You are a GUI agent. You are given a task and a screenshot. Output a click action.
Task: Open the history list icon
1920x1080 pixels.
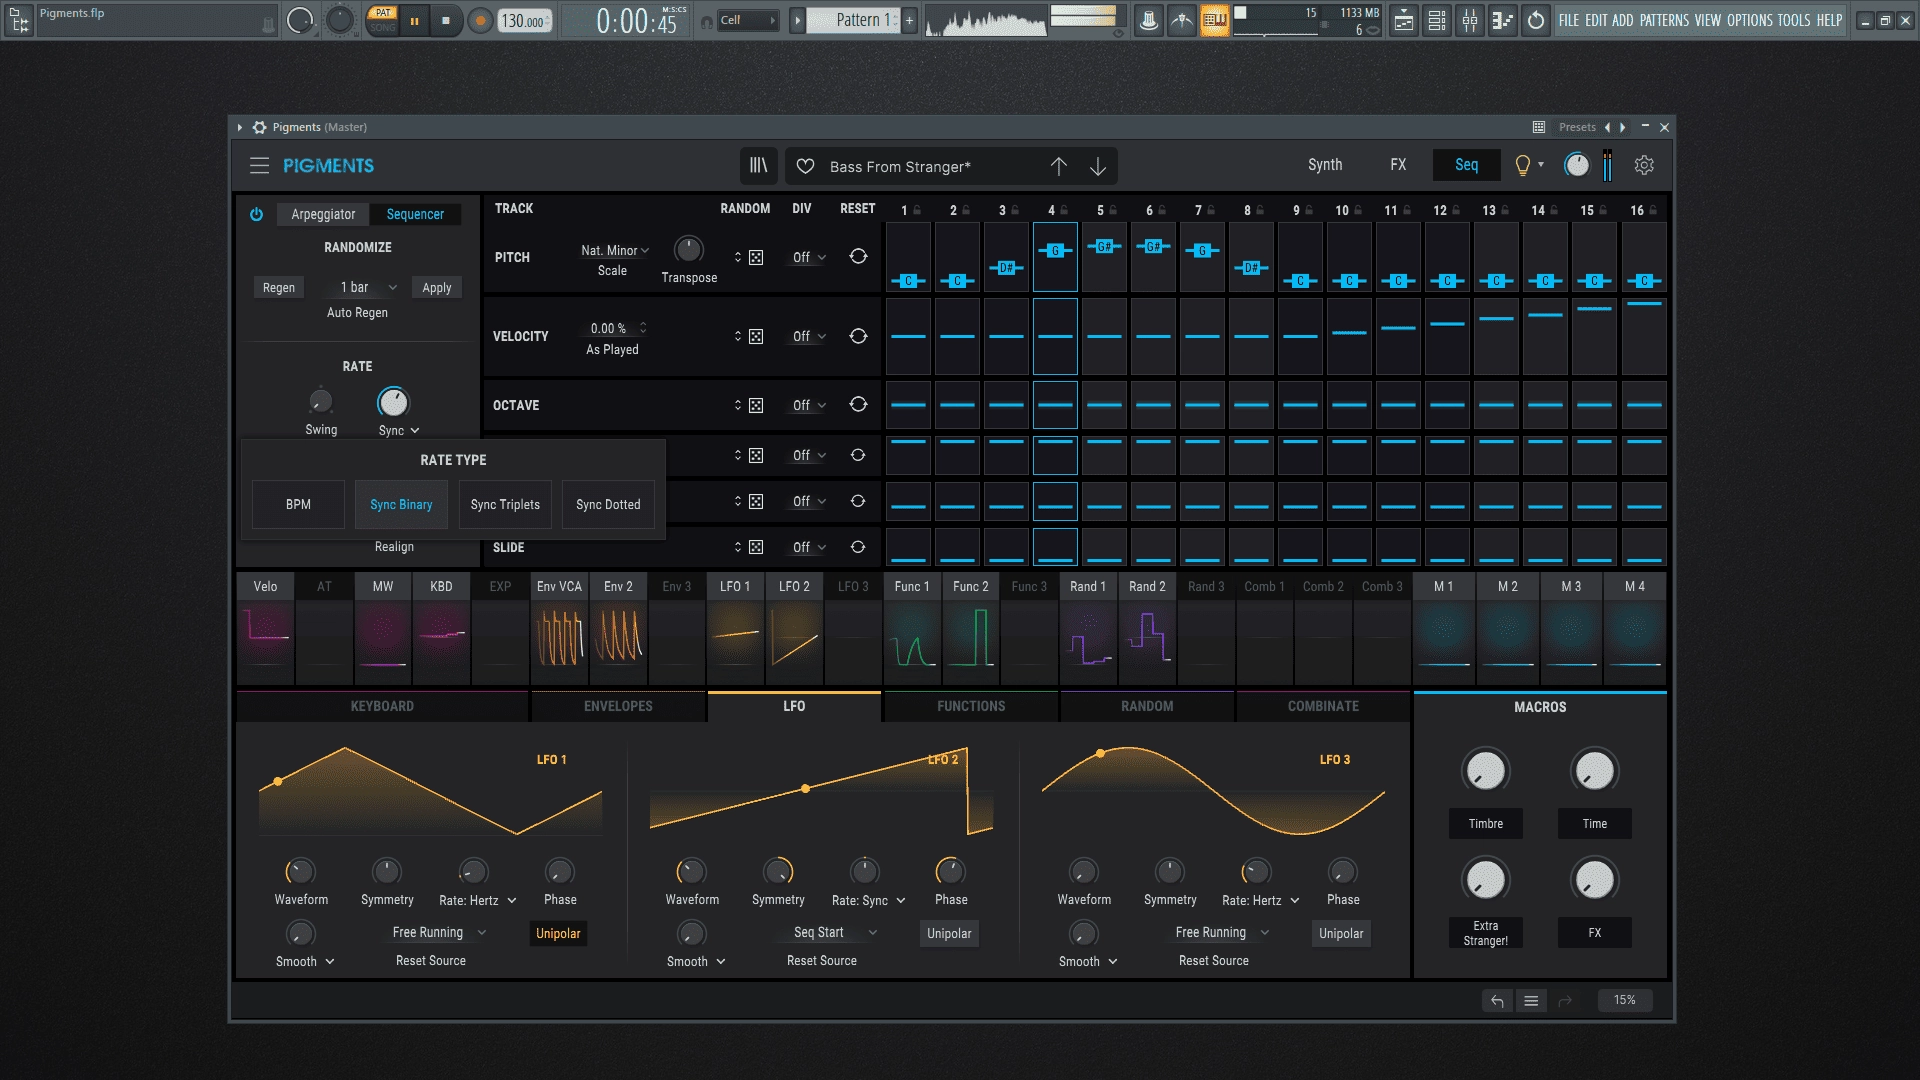click(x=1531, y=1000)
